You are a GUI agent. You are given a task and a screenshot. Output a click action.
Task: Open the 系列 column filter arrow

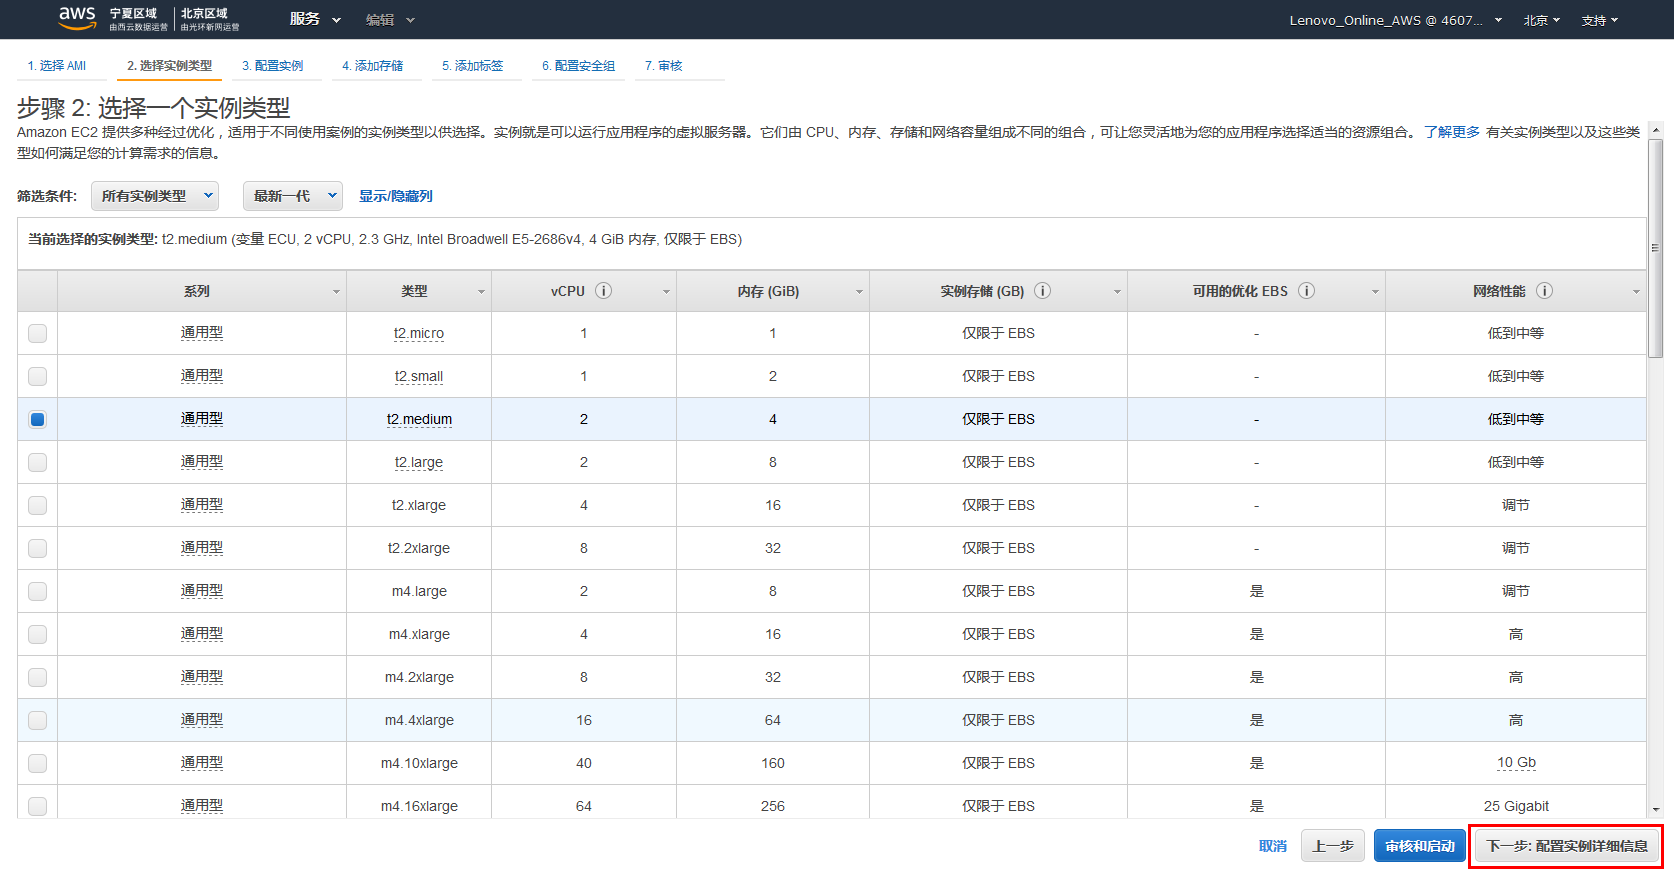(336, 292)
